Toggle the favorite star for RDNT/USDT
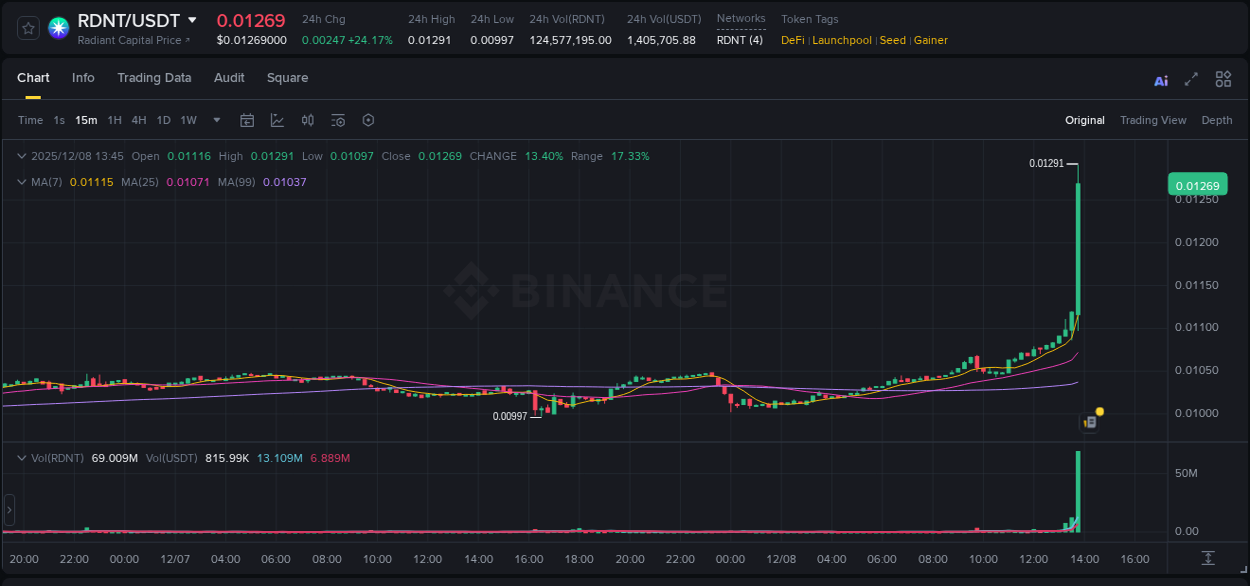Image resolution: width=1250 pixels, height=586 pixels. click(x=27, y=27)
